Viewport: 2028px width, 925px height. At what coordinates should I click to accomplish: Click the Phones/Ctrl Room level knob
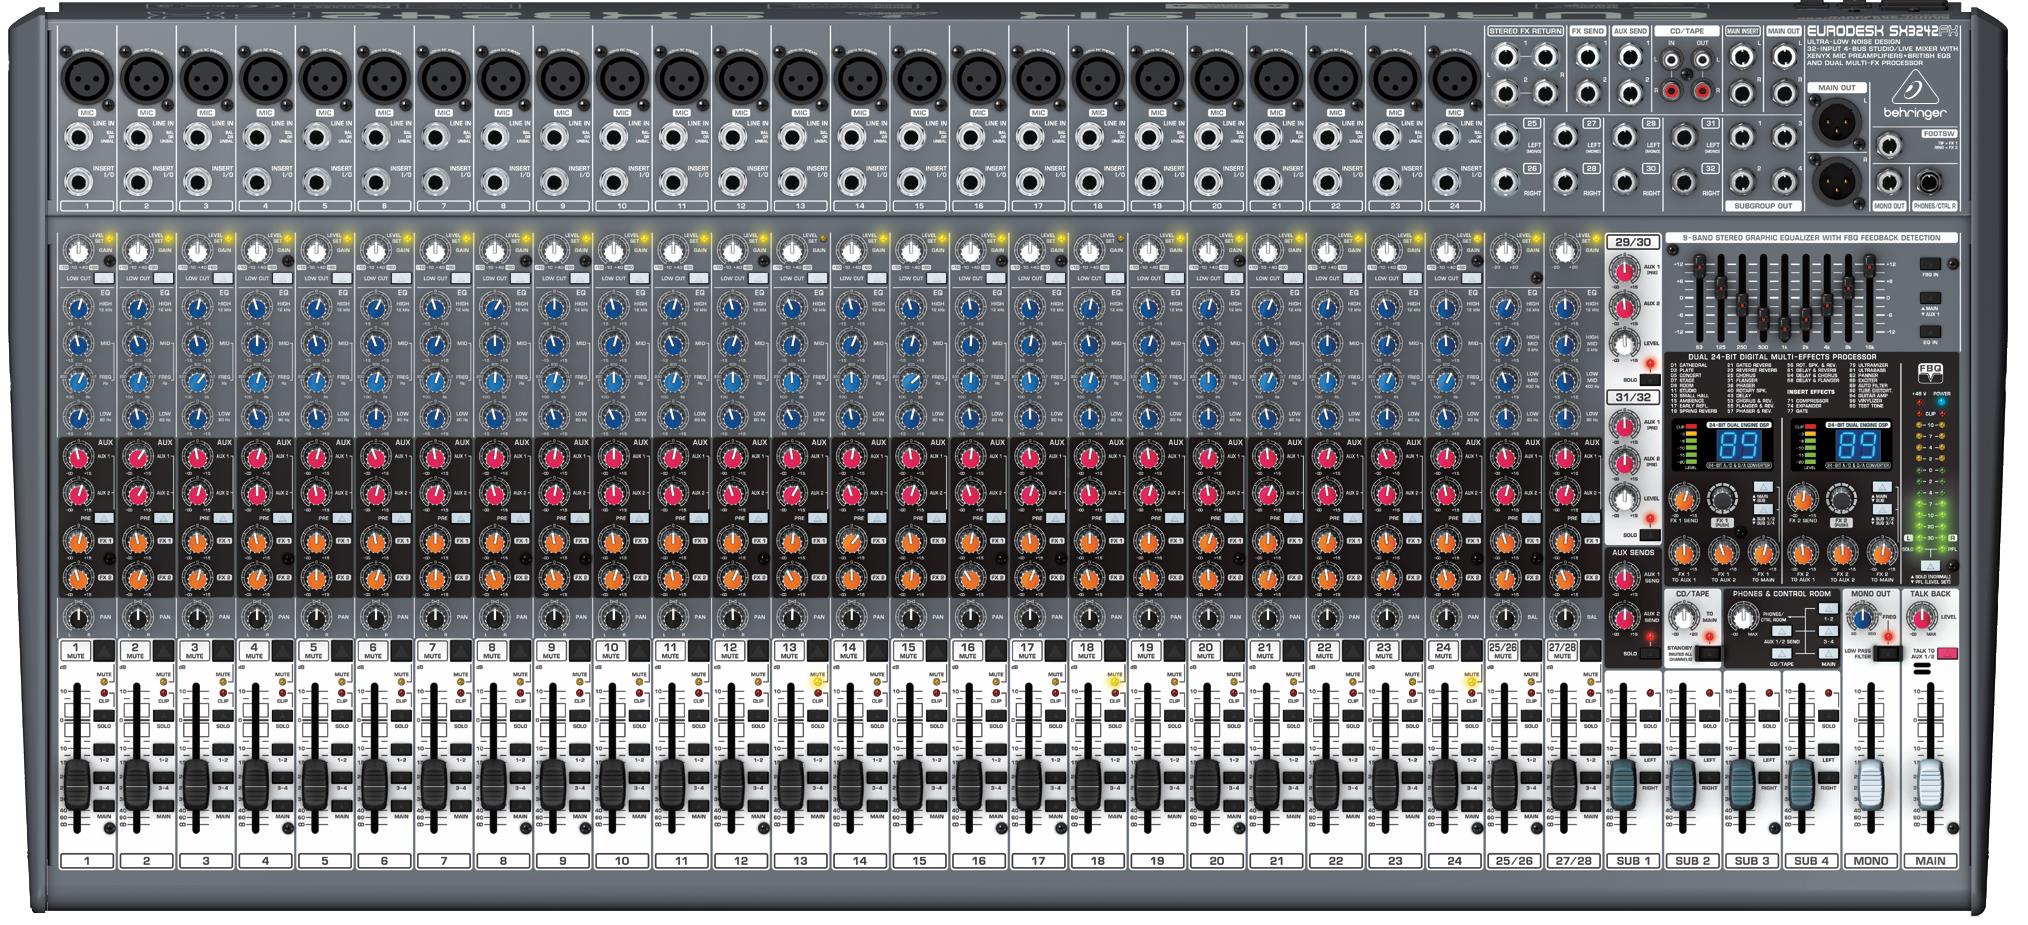tap(1744, 616)
